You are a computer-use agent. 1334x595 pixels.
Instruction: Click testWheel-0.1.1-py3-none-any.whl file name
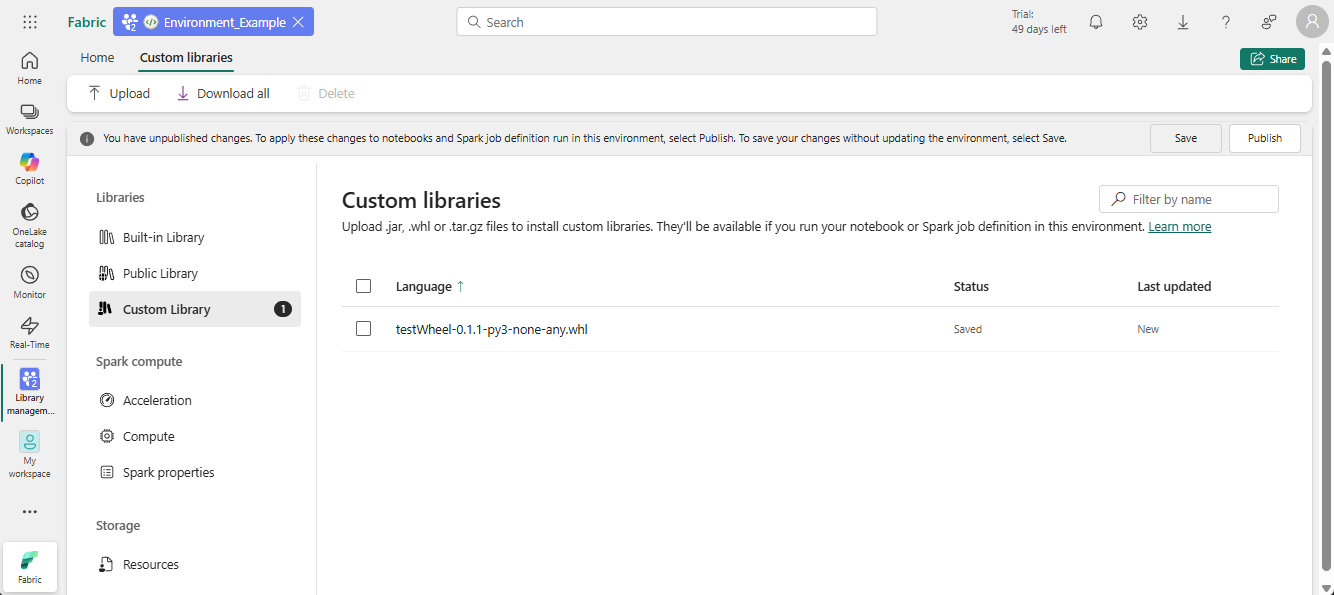tap(491, 329)
